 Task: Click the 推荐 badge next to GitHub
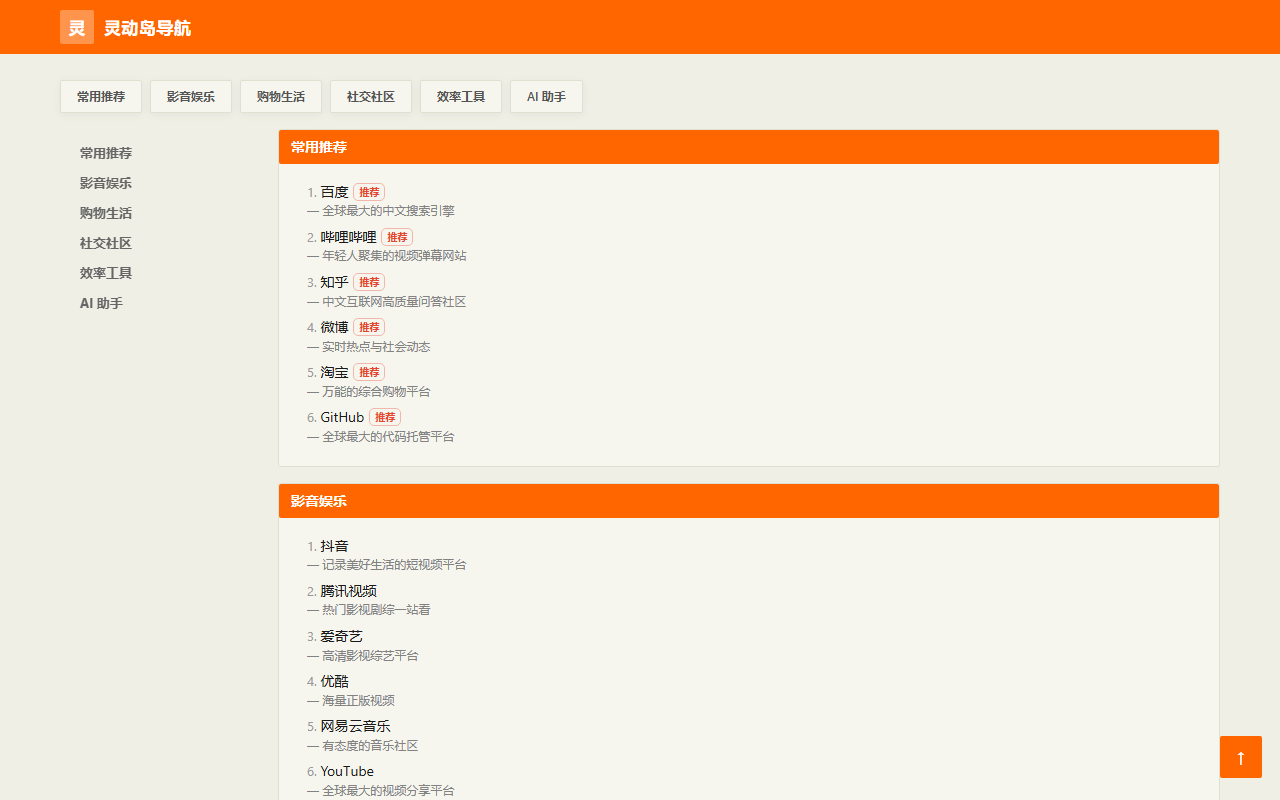385,417
